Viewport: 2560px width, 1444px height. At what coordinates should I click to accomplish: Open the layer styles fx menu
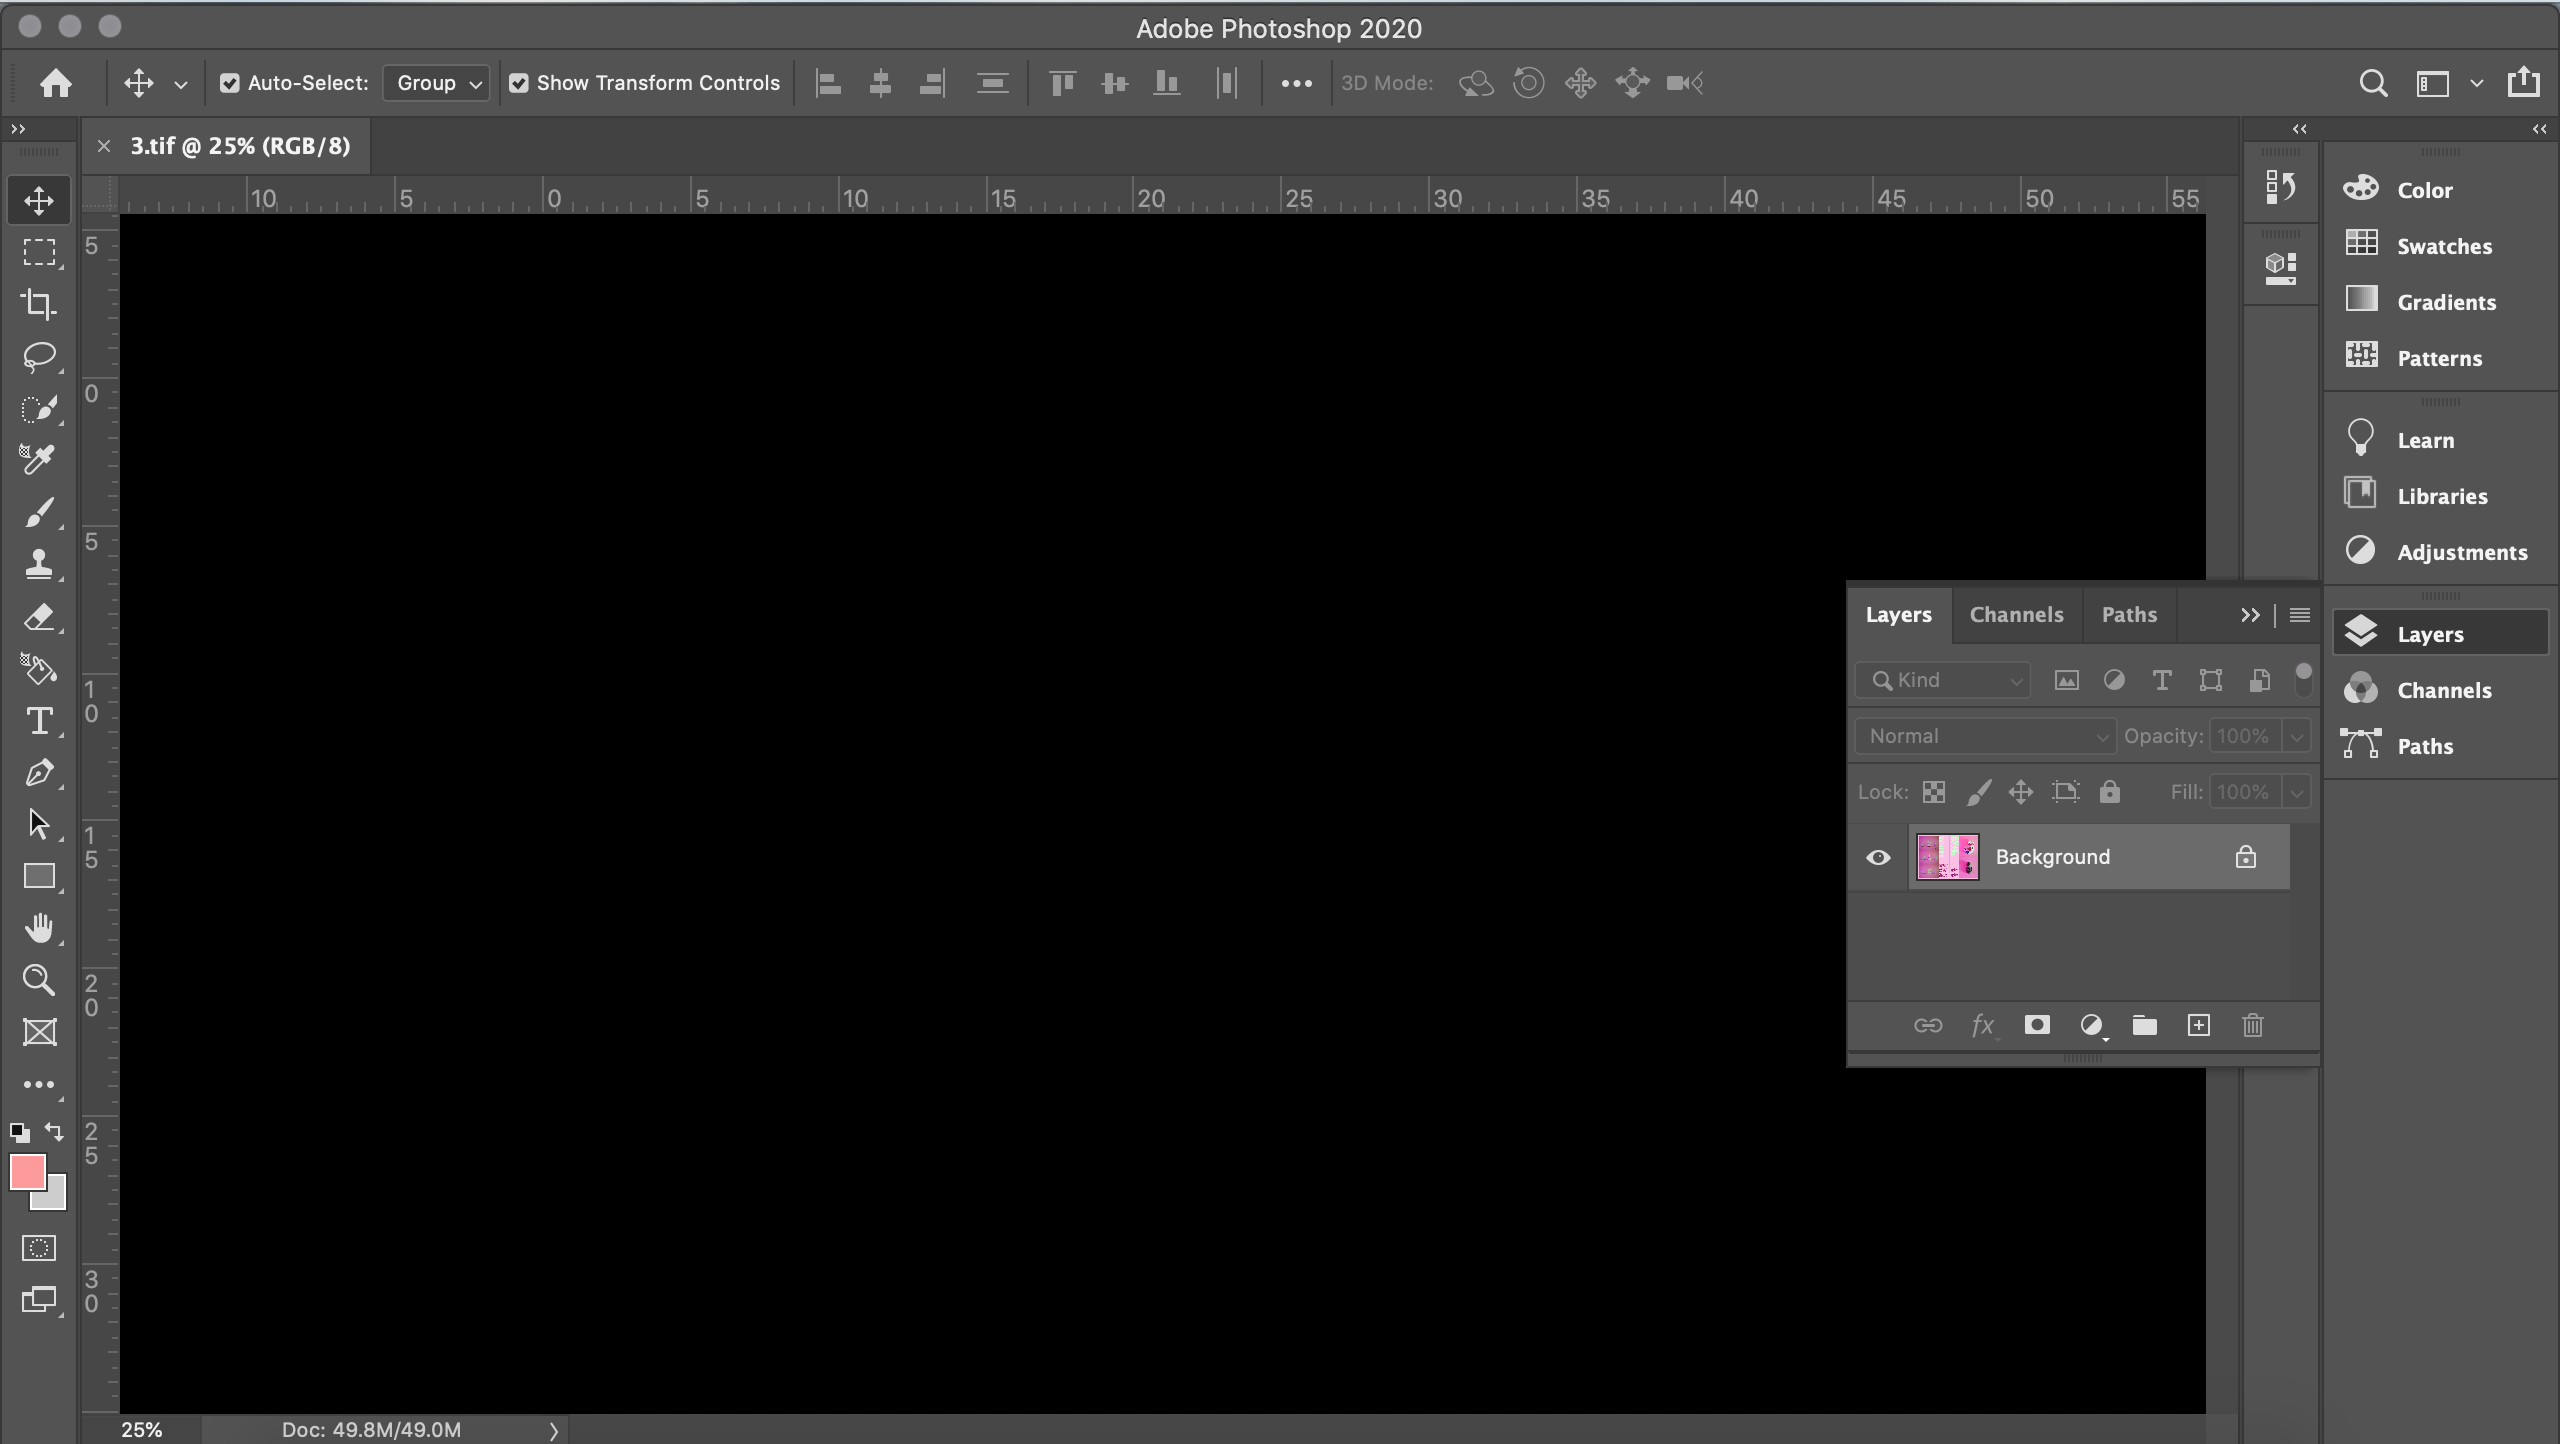pos(1981,1025)
